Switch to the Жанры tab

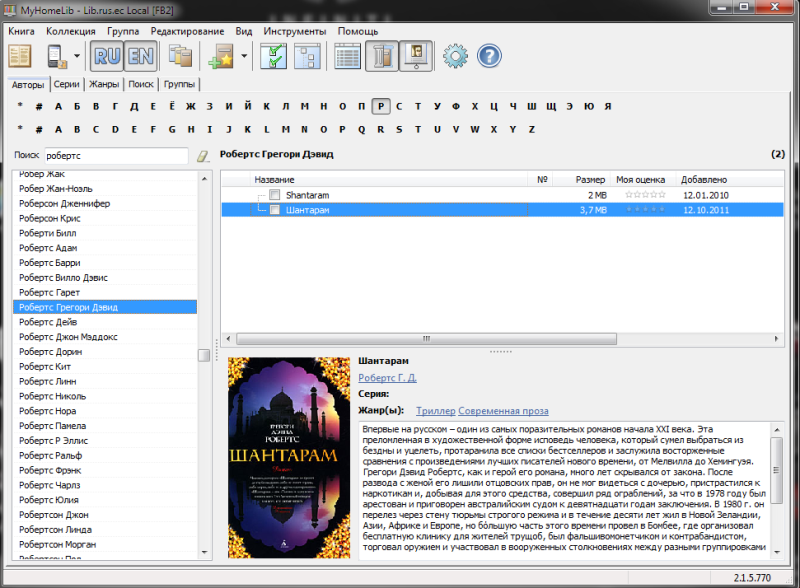[103, 85]
